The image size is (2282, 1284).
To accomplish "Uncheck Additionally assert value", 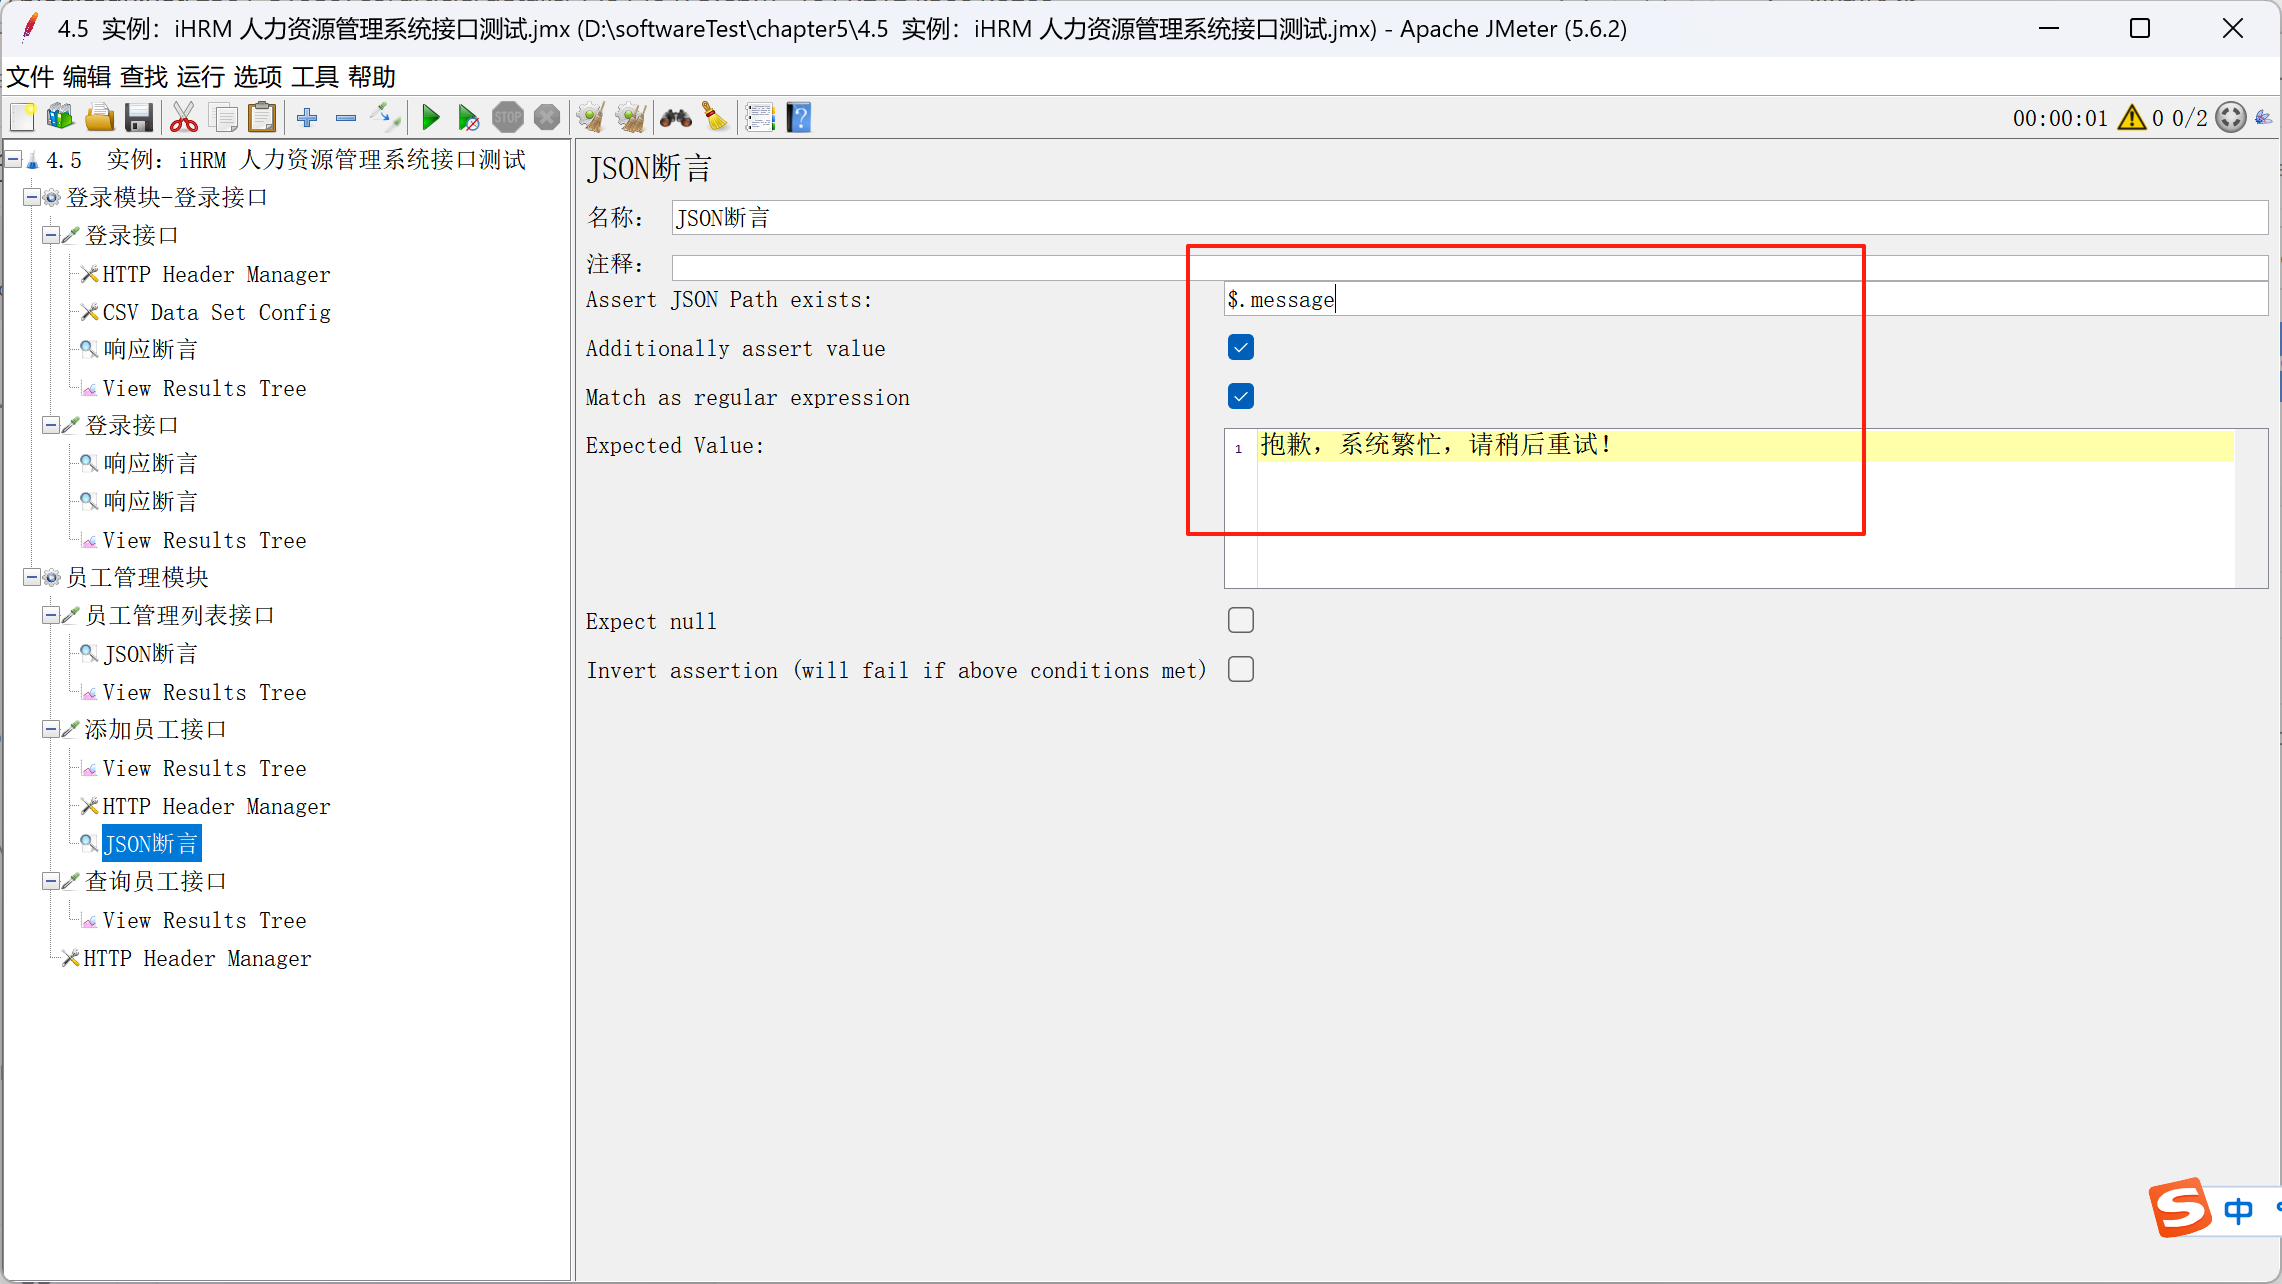I will tap(1240, 347).
